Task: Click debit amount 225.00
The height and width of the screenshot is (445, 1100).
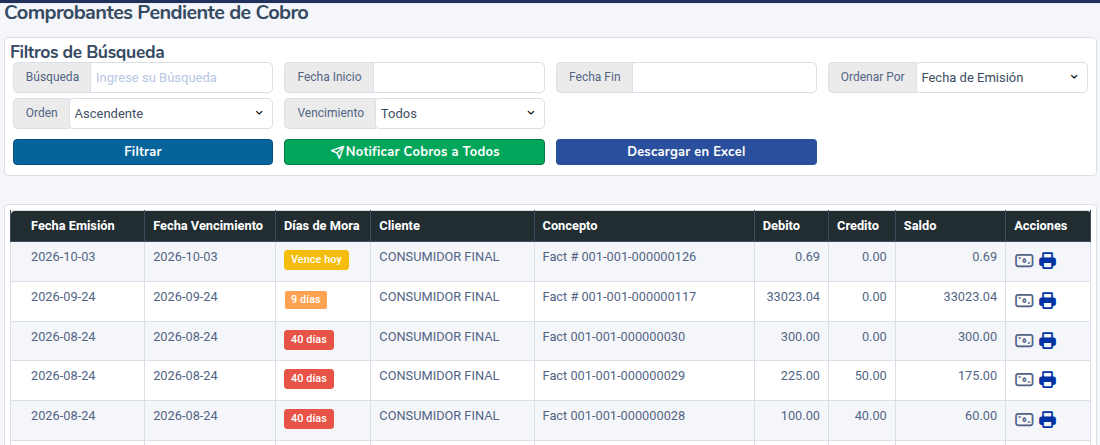Action: click(x=800, y=376)
